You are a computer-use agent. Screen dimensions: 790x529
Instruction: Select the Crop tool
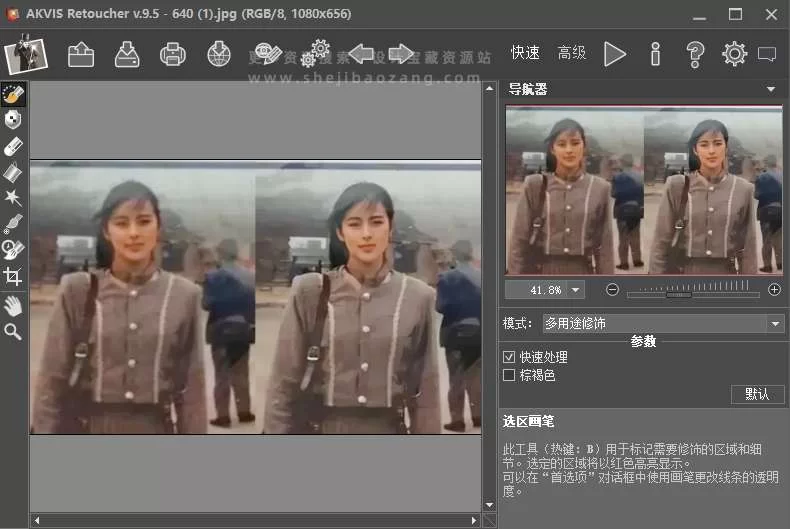pyautogui.click(x=13, y=277)
